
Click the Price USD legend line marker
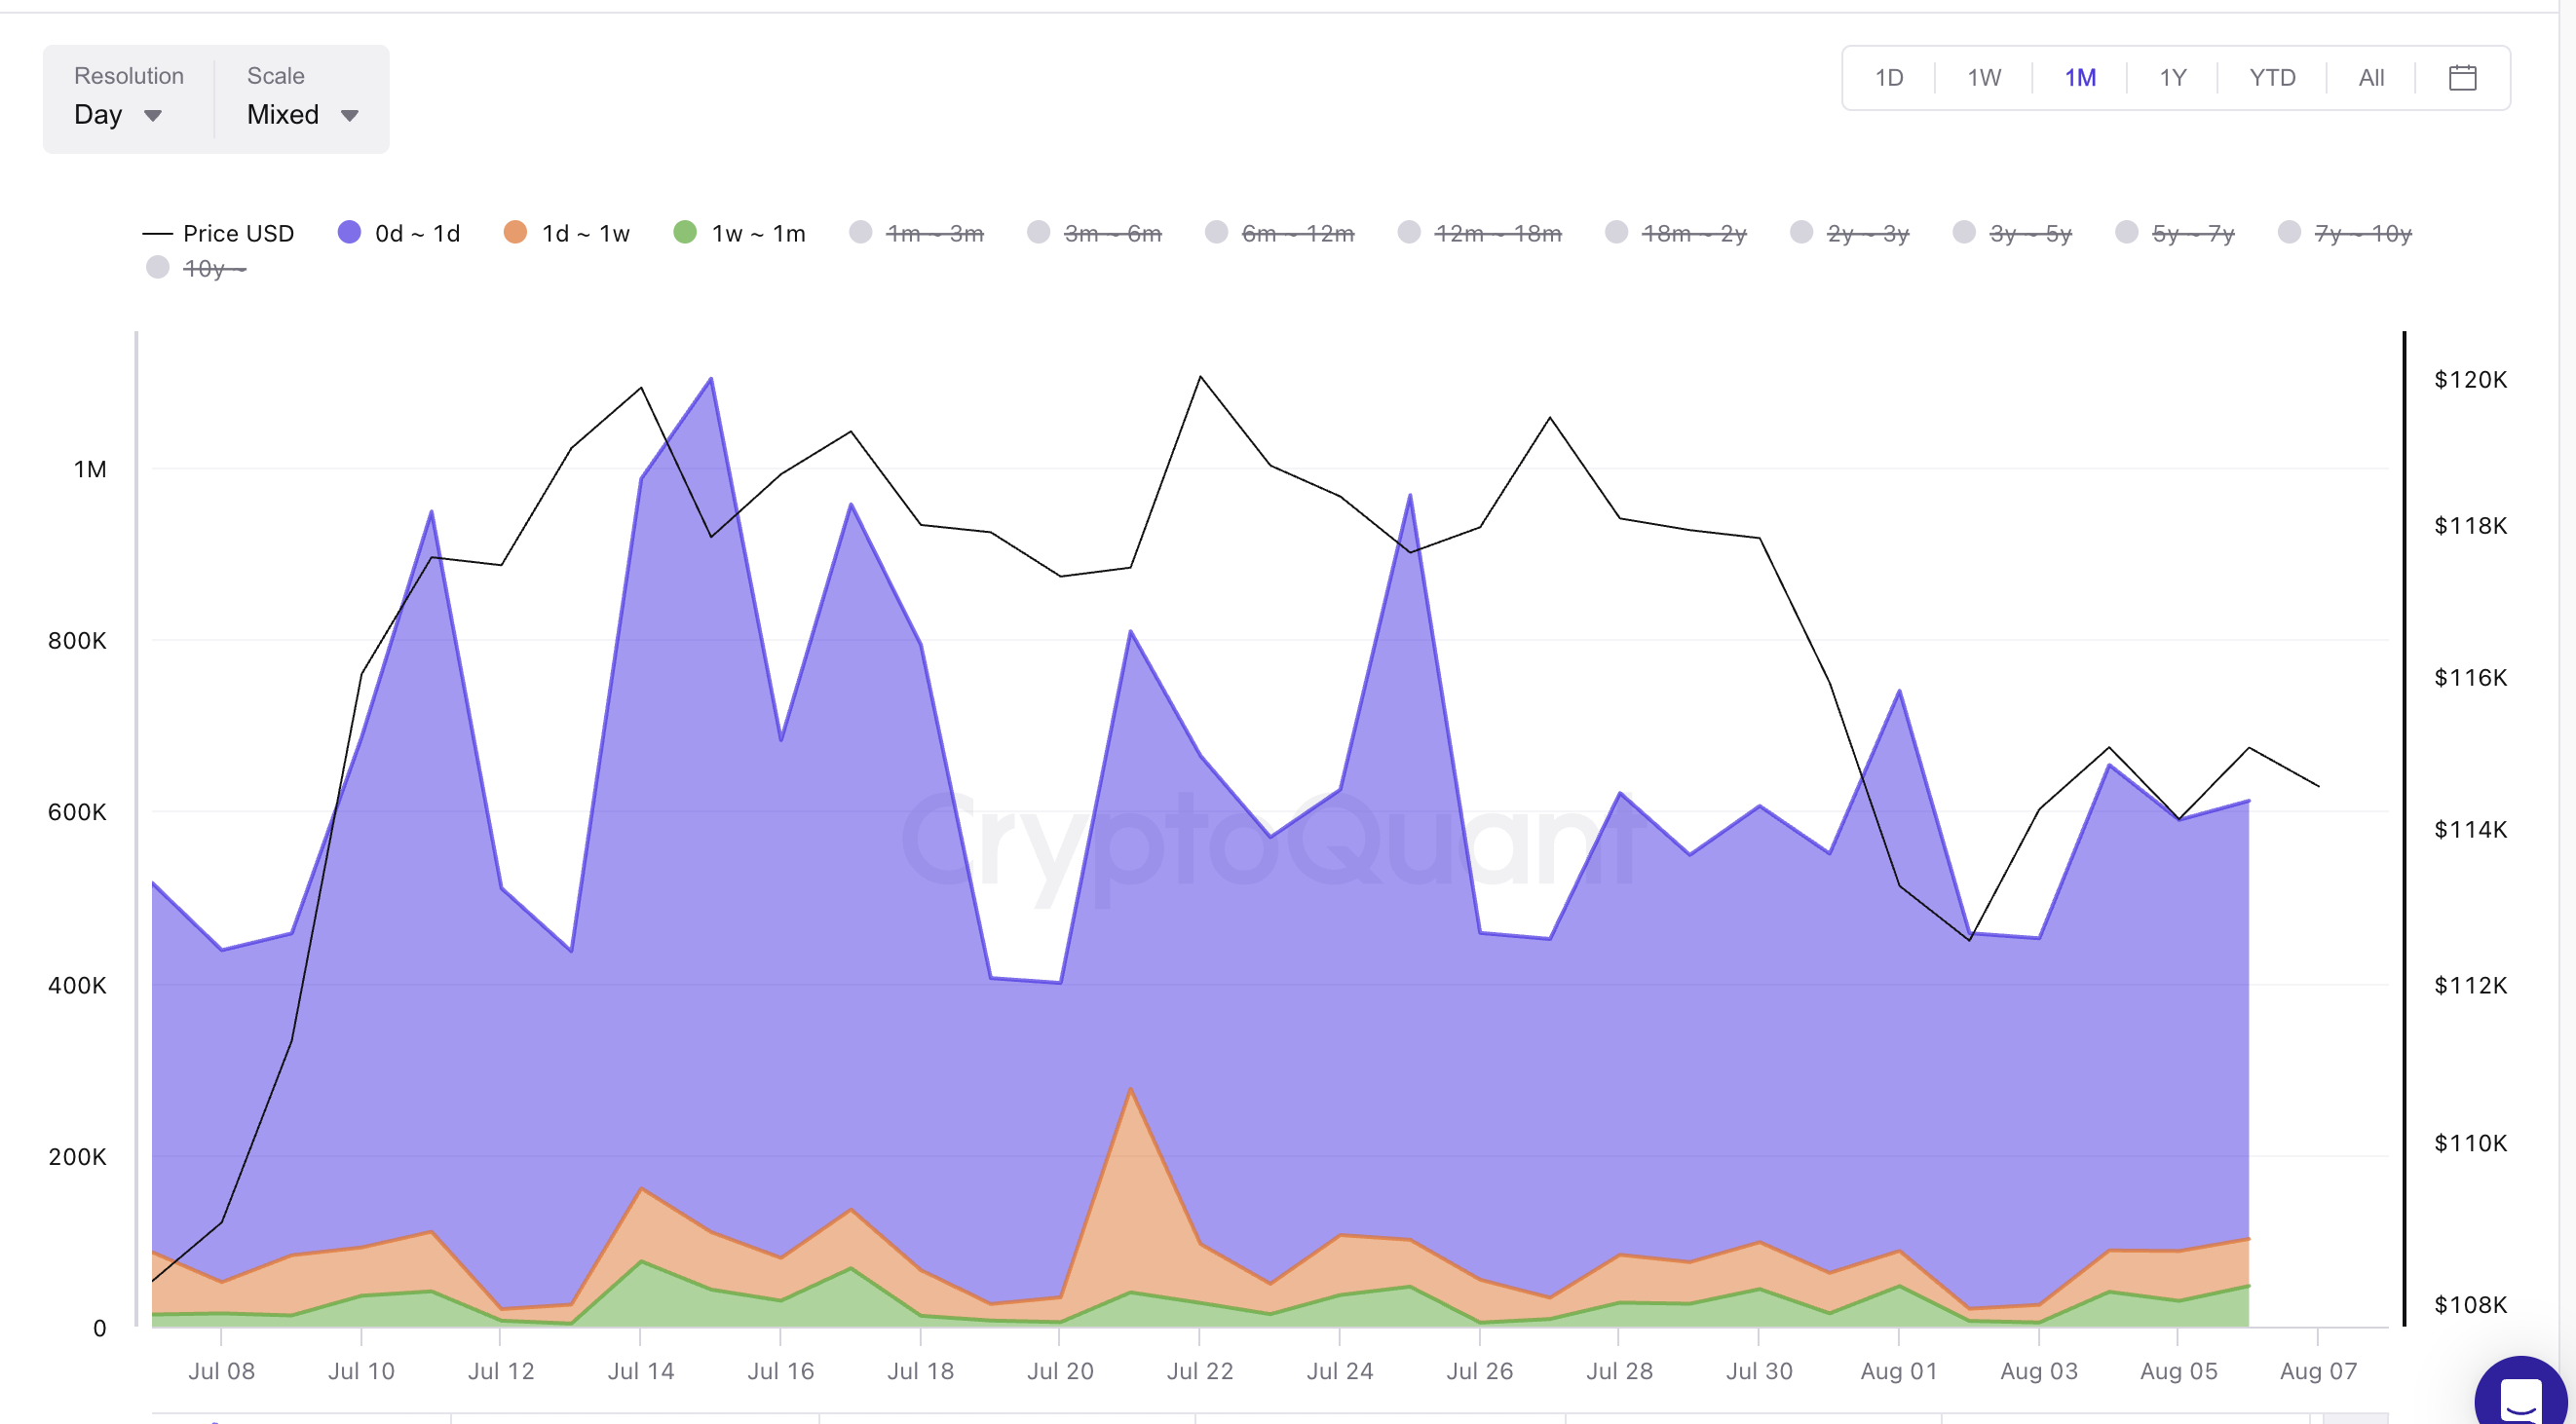[x=157, y=233]
